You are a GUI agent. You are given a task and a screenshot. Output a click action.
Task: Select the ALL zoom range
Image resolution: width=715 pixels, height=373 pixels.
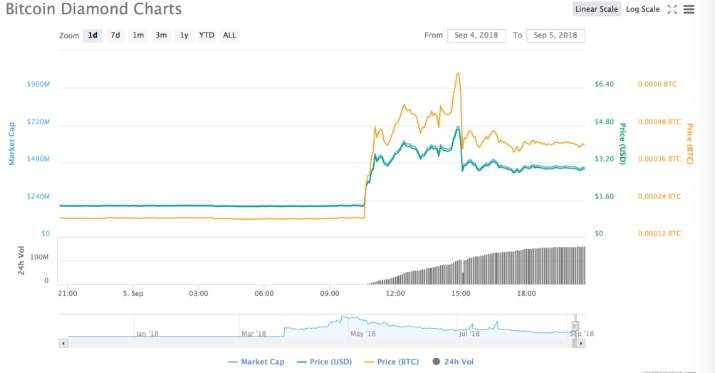click(229, 35)
